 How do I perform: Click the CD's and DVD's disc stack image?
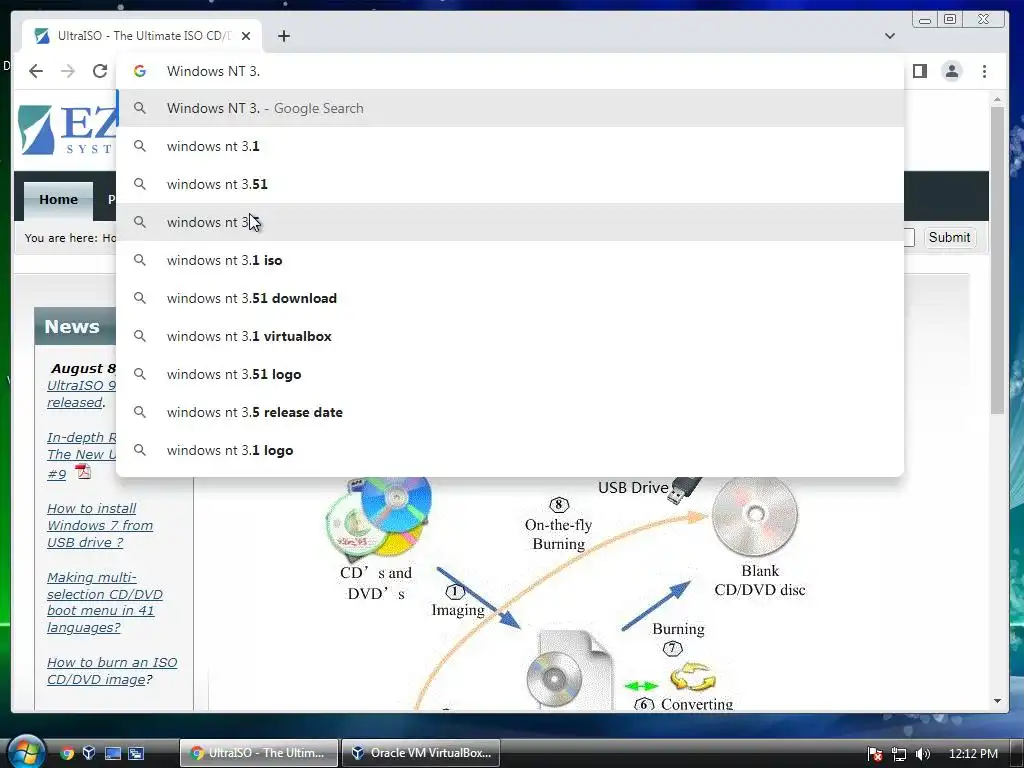pyautogui.click(x=379, y=517)
